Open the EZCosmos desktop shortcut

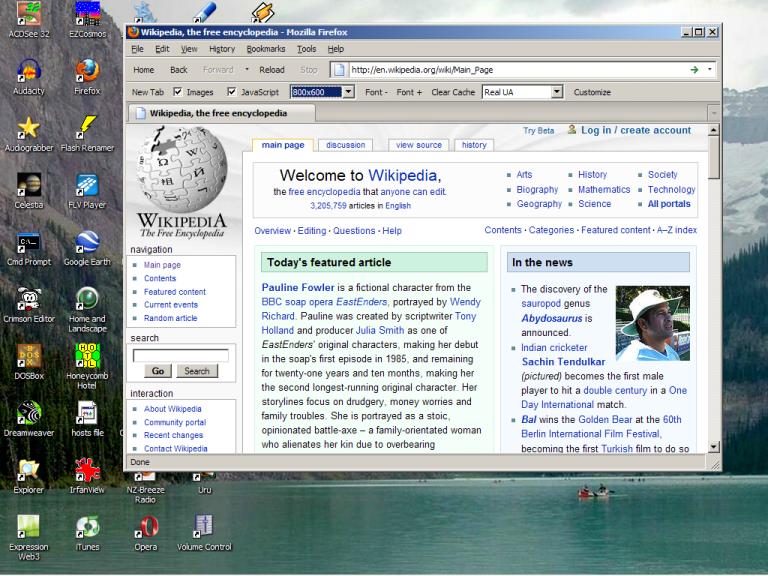87,20
